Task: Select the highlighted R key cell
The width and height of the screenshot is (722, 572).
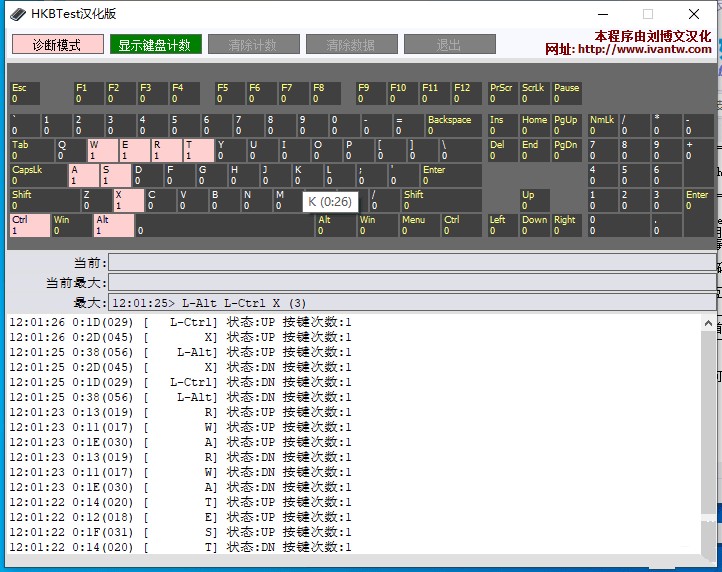Action: (167, 151)
